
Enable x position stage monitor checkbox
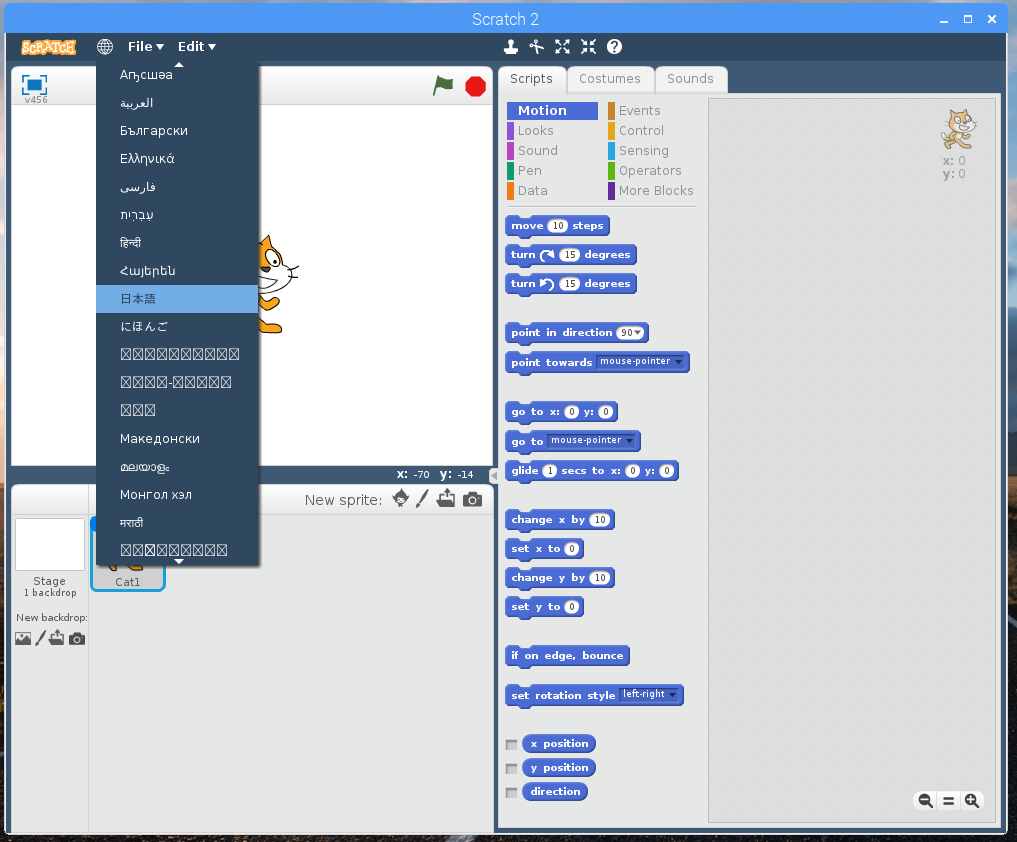pyautogui.click(x=512, y=745)
